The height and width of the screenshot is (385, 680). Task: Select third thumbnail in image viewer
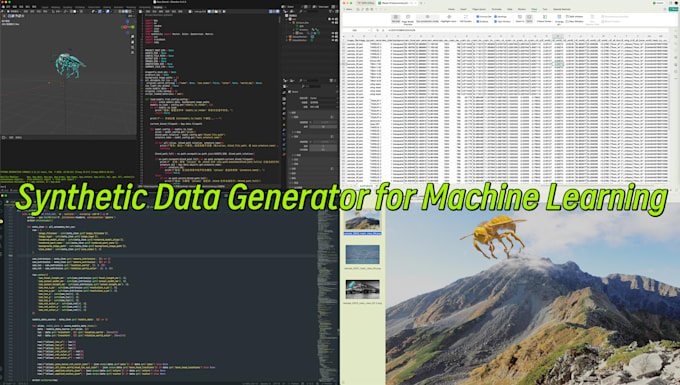(x=363, y=289)
